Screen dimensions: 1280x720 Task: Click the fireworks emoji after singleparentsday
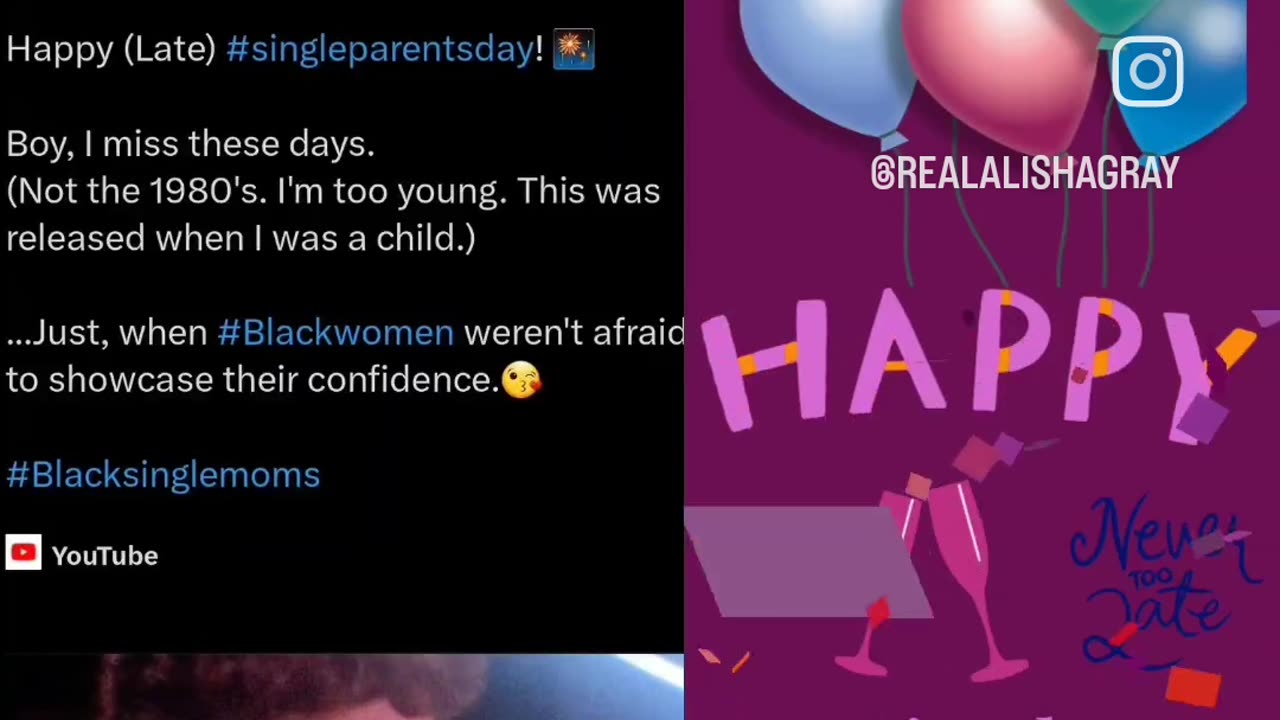(x=574, y=49)
